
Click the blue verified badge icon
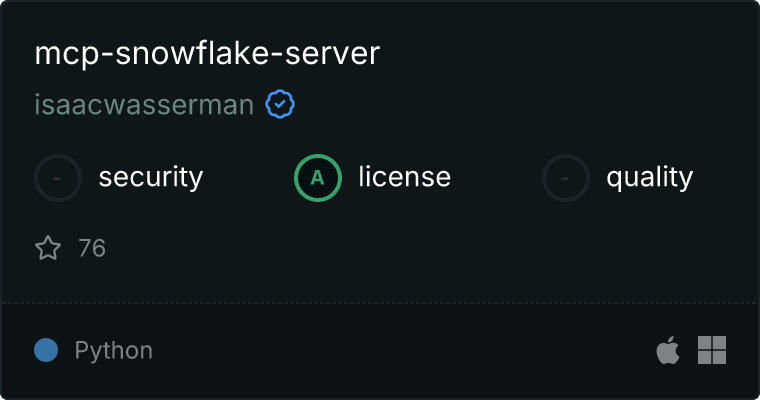click(x=280, y=104)
